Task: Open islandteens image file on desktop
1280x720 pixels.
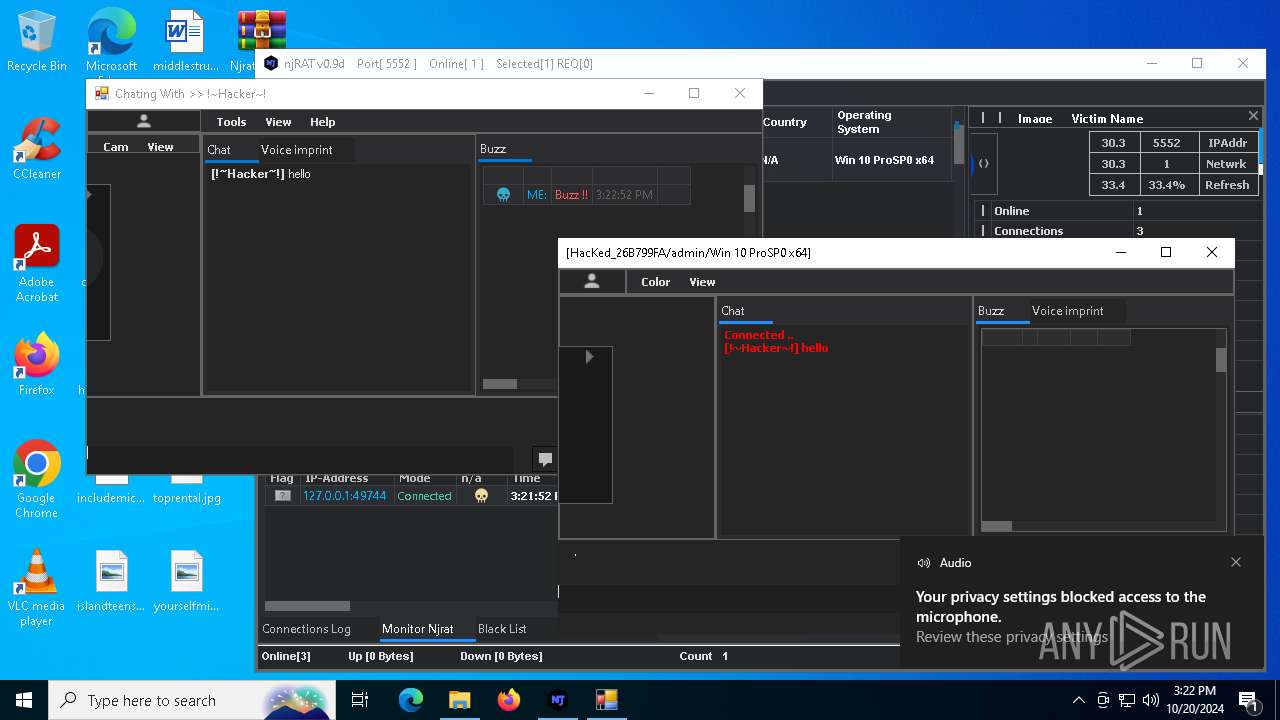Action: point(111,580)
